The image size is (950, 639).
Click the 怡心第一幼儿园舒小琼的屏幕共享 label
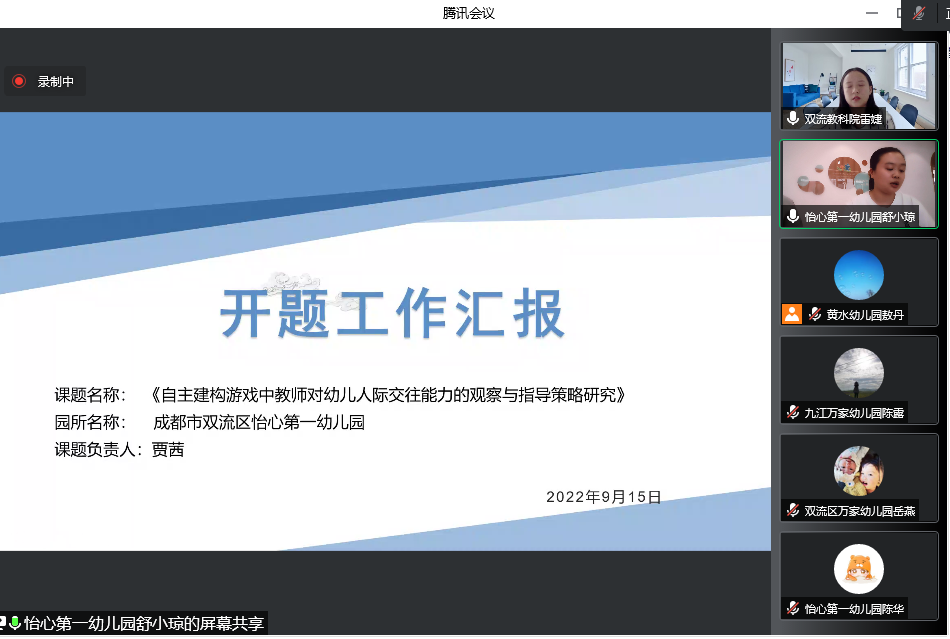[135, 622]
